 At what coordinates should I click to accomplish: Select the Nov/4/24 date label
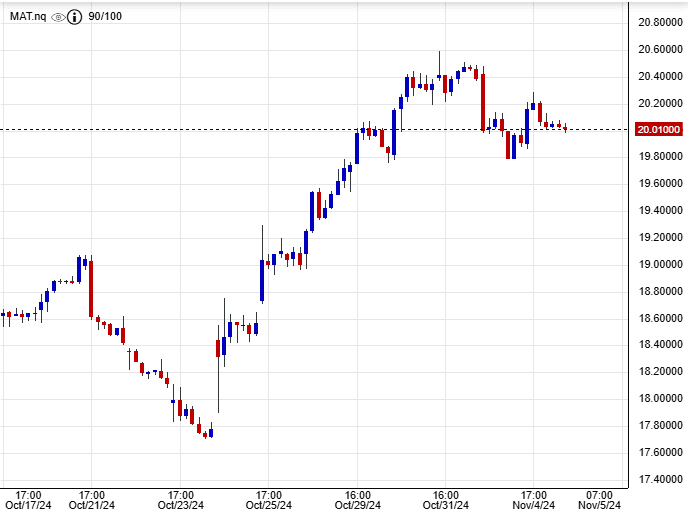534,504
